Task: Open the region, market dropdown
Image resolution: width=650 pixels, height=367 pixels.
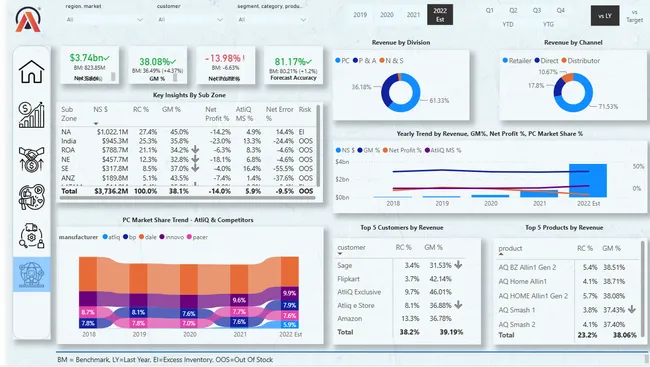Action: (104, 19)
